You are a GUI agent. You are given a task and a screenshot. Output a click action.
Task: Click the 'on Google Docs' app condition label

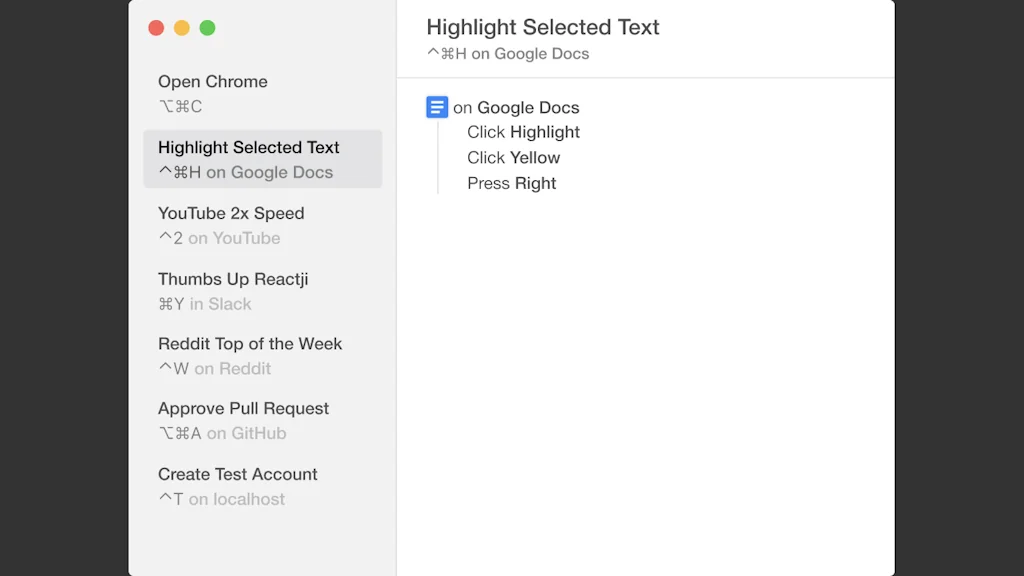click(516, 108)
